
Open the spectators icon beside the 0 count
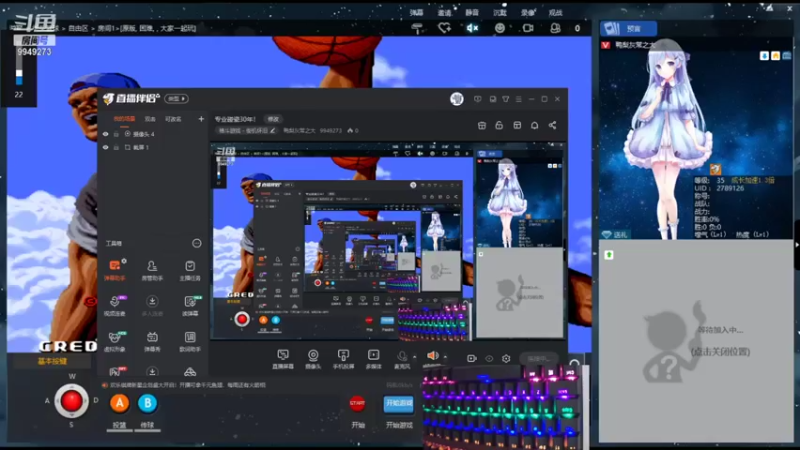(x=555, y=29)
